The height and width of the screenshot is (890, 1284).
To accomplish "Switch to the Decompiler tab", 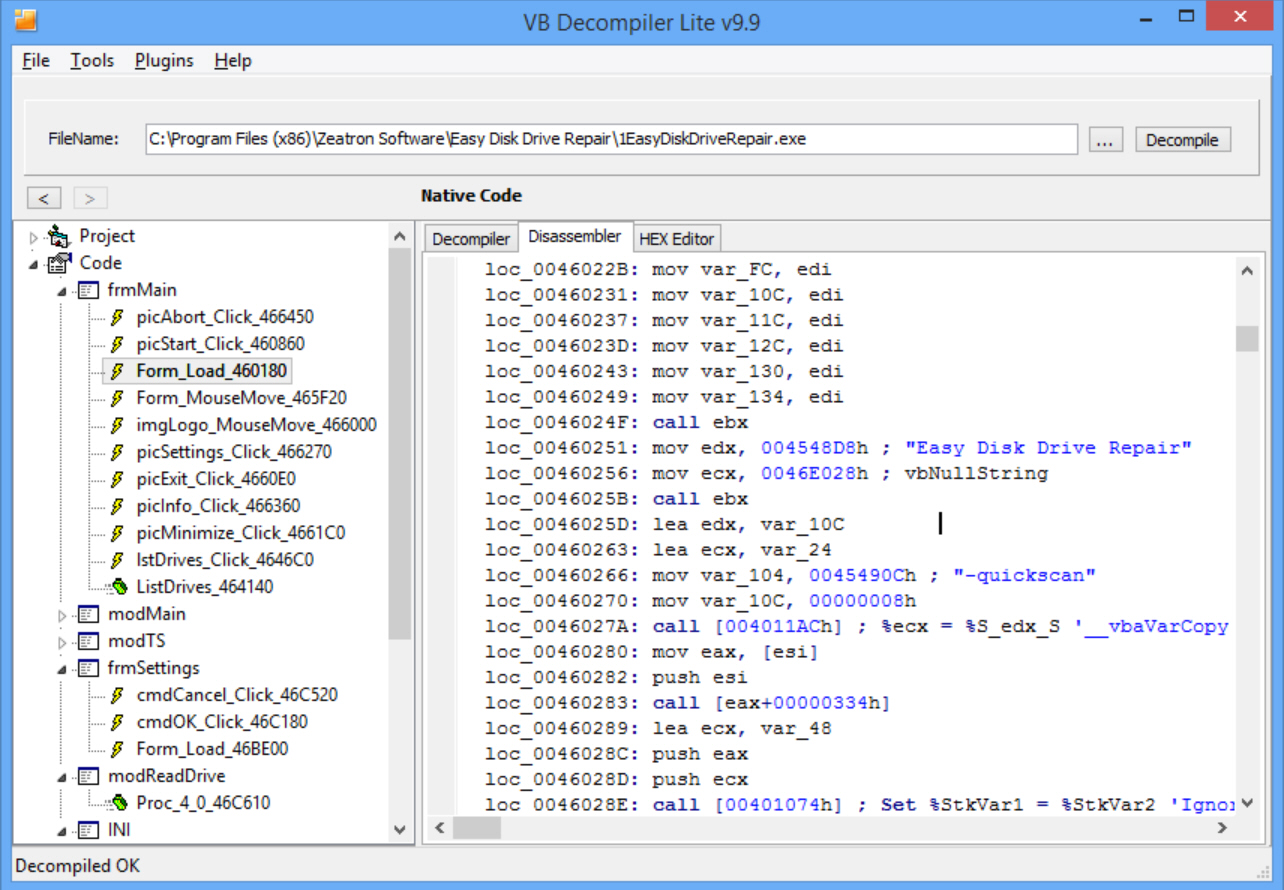I will pos(471,239).
